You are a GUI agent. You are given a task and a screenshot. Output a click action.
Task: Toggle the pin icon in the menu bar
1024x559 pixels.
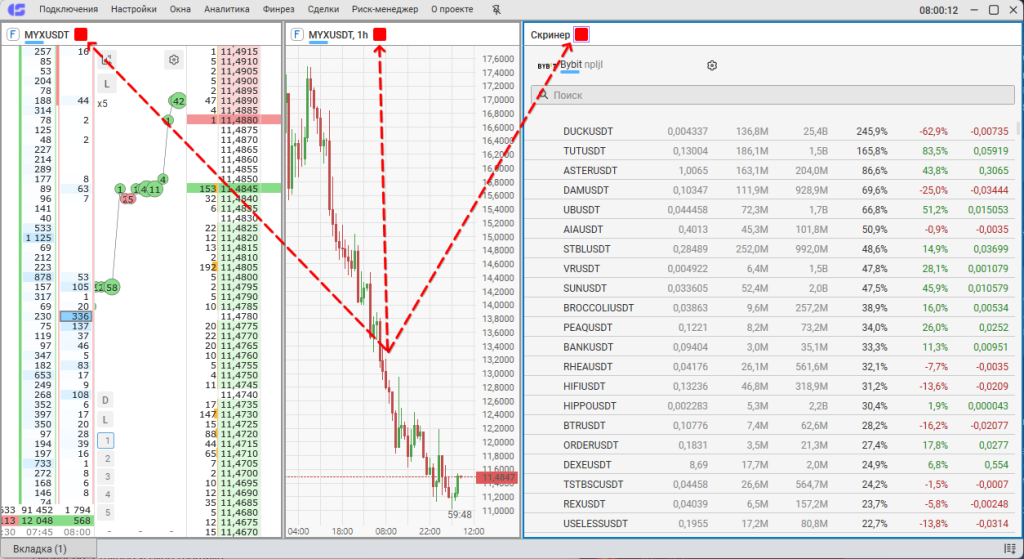tap(496, 10)
